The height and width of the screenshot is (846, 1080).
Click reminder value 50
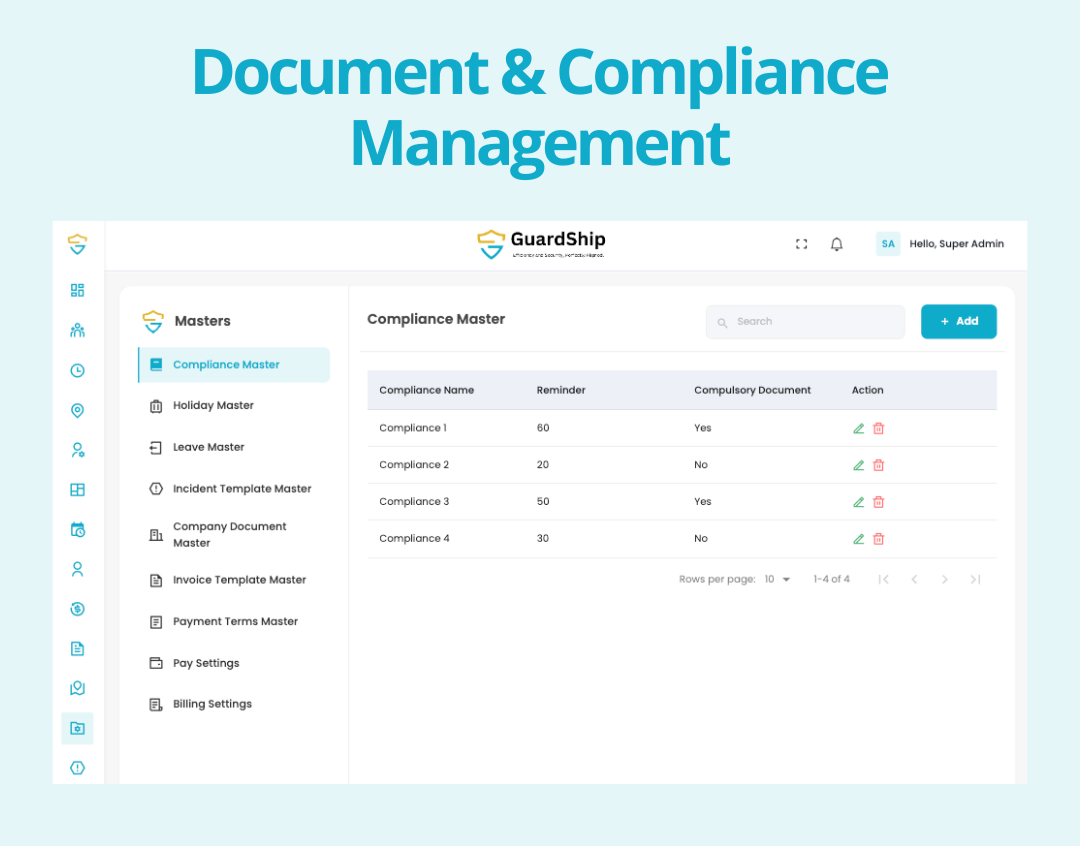(543, 502)
